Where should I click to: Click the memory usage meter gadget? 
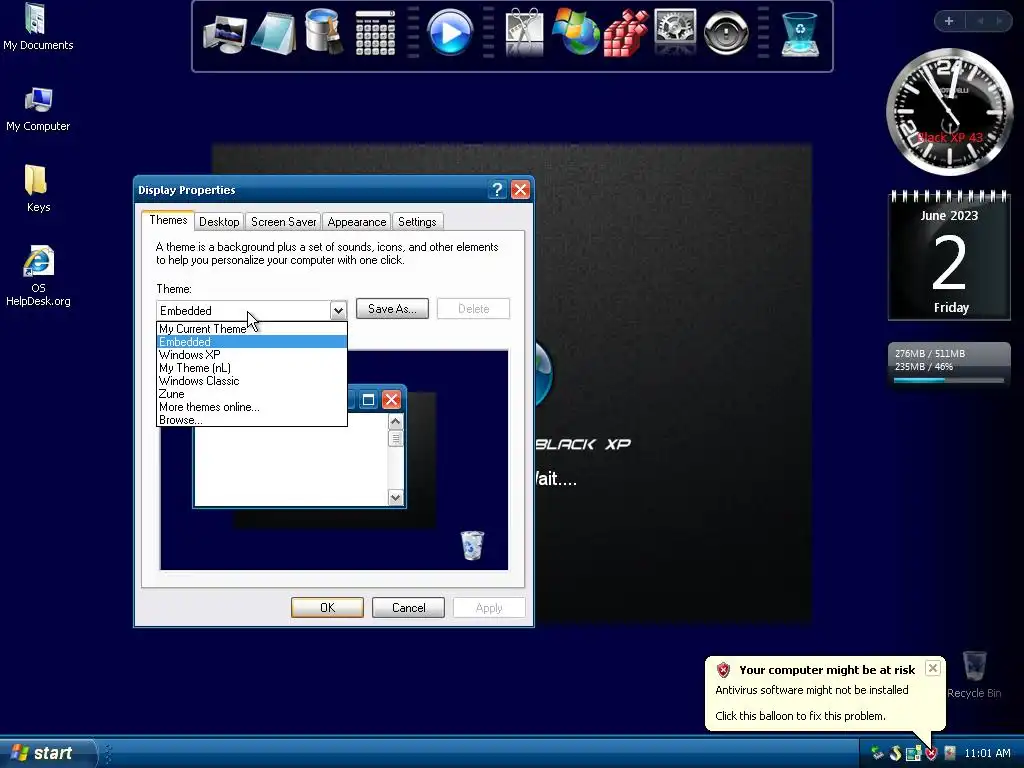tap(949, 364)
